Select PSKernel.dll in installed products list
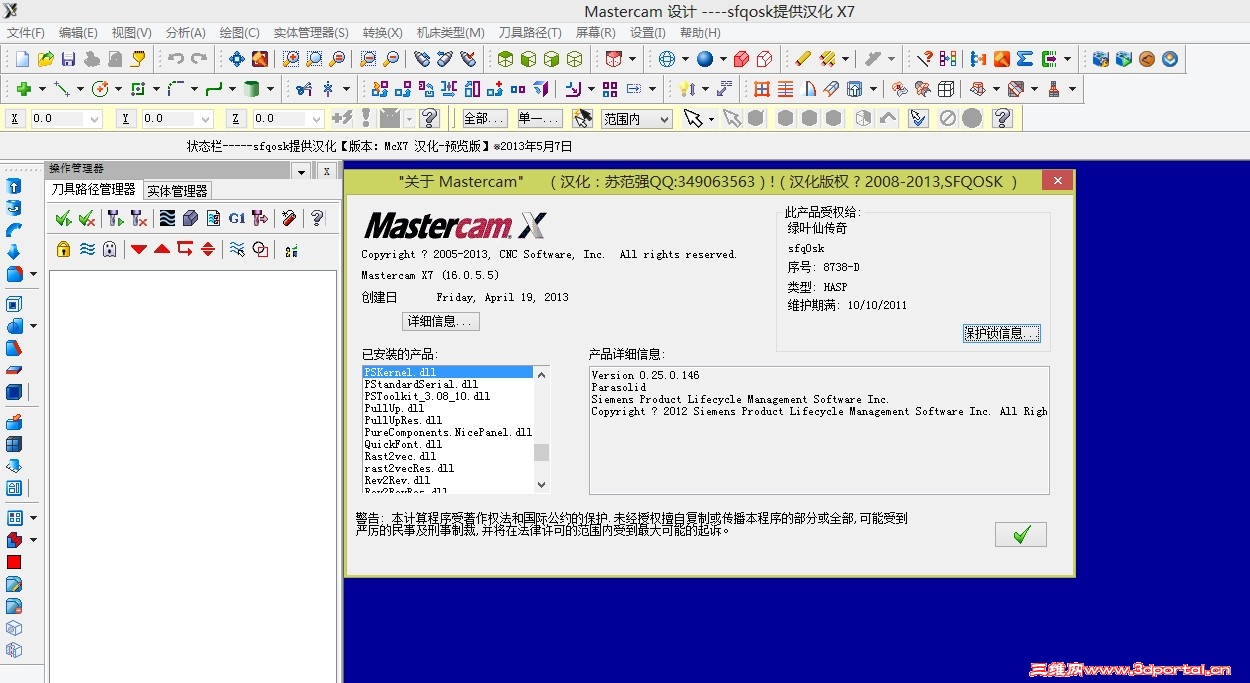 point(447,372)
